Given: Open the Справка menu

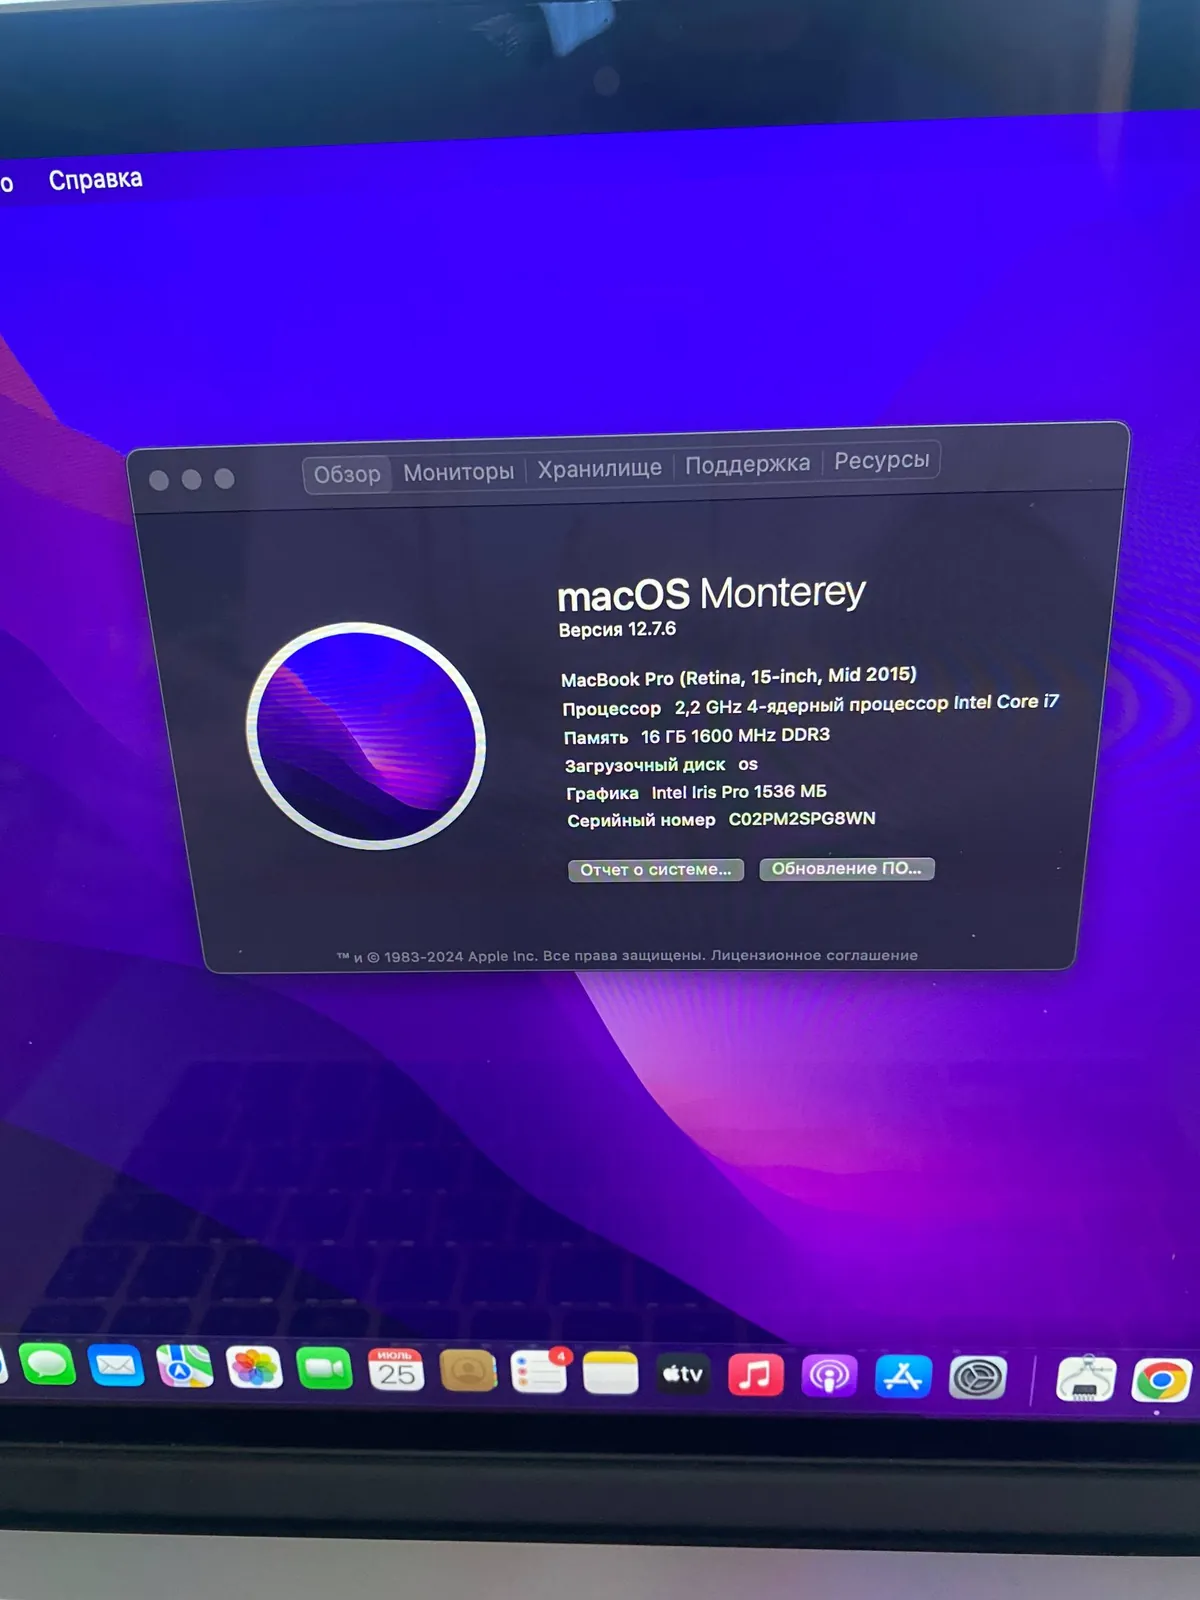Looking at the screenshot, I should tap(95, 179).
